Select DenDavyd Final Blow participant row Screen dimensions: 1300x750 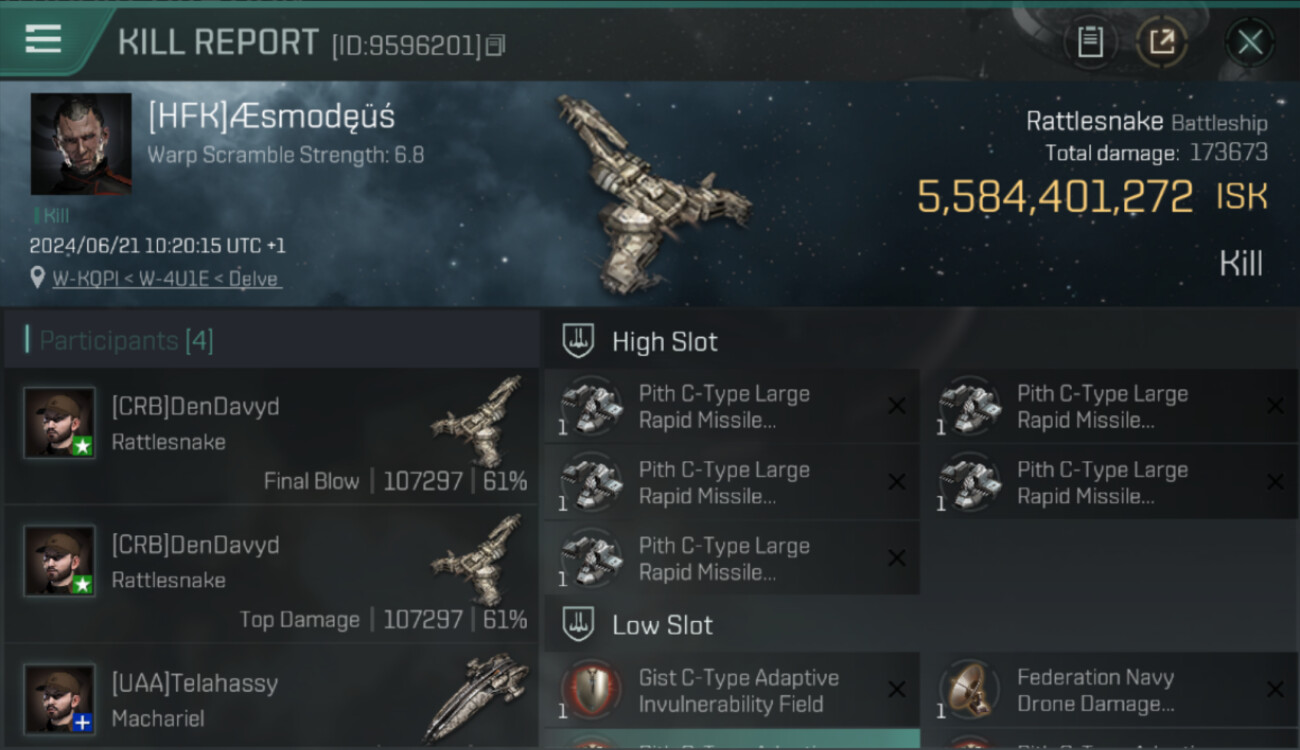click(x=272, y=437)
